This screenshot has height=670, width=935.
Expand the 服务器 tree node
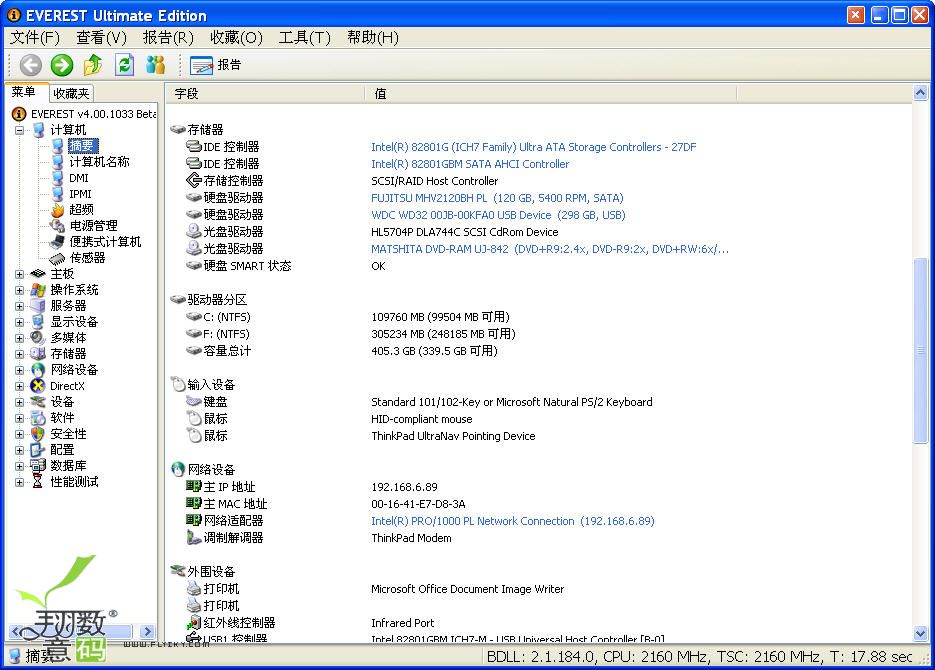[x=19, y=306]
